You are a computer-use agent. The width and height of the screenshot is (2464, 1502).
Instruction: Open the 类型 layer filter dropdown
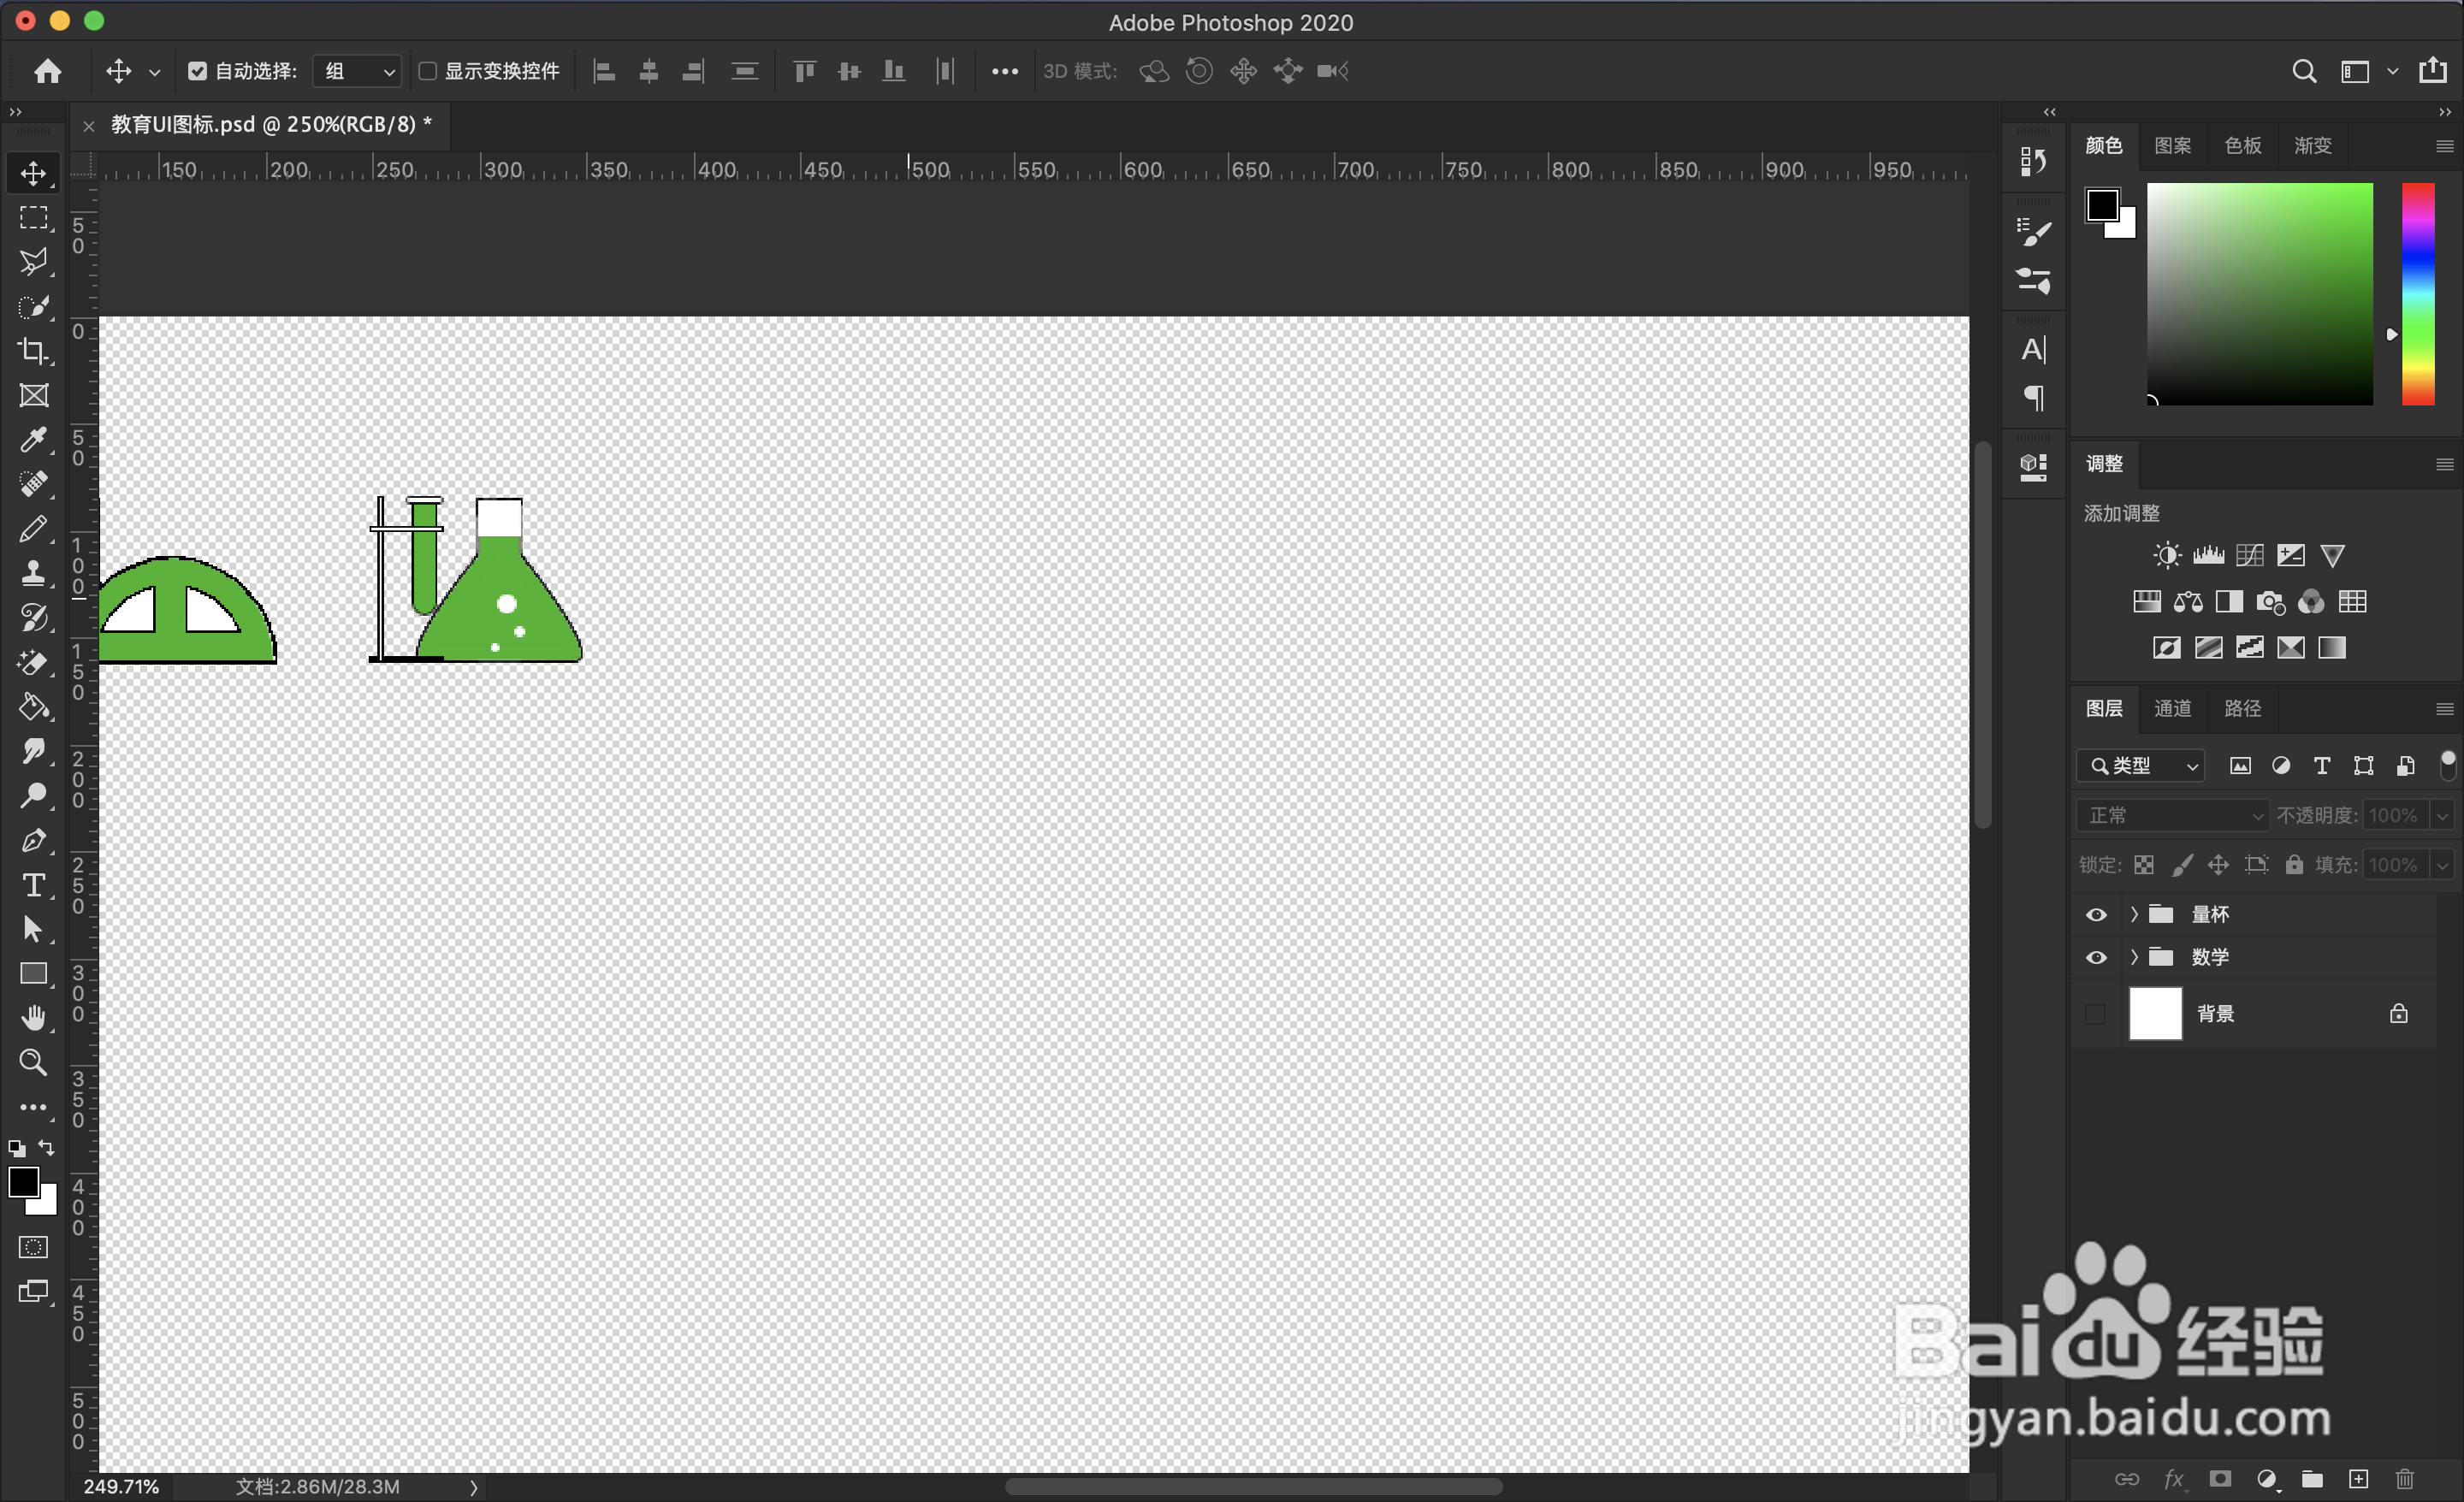[x=2141, y=766]
